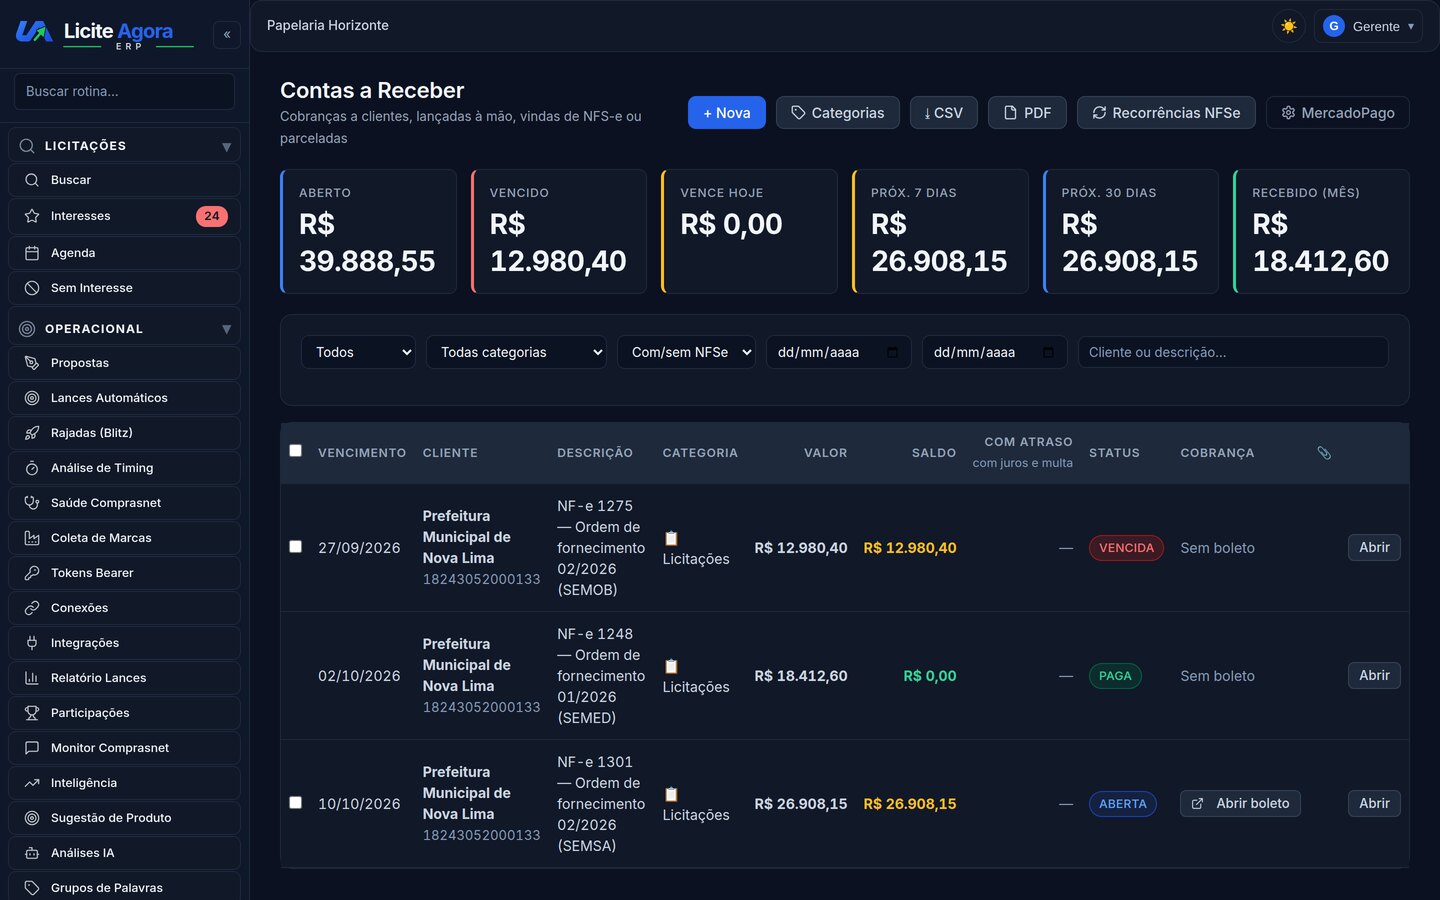Click Abrir on the NF-e 1248 row
This screenshot has height=900, width=1440.
[x=1374, y=675]
